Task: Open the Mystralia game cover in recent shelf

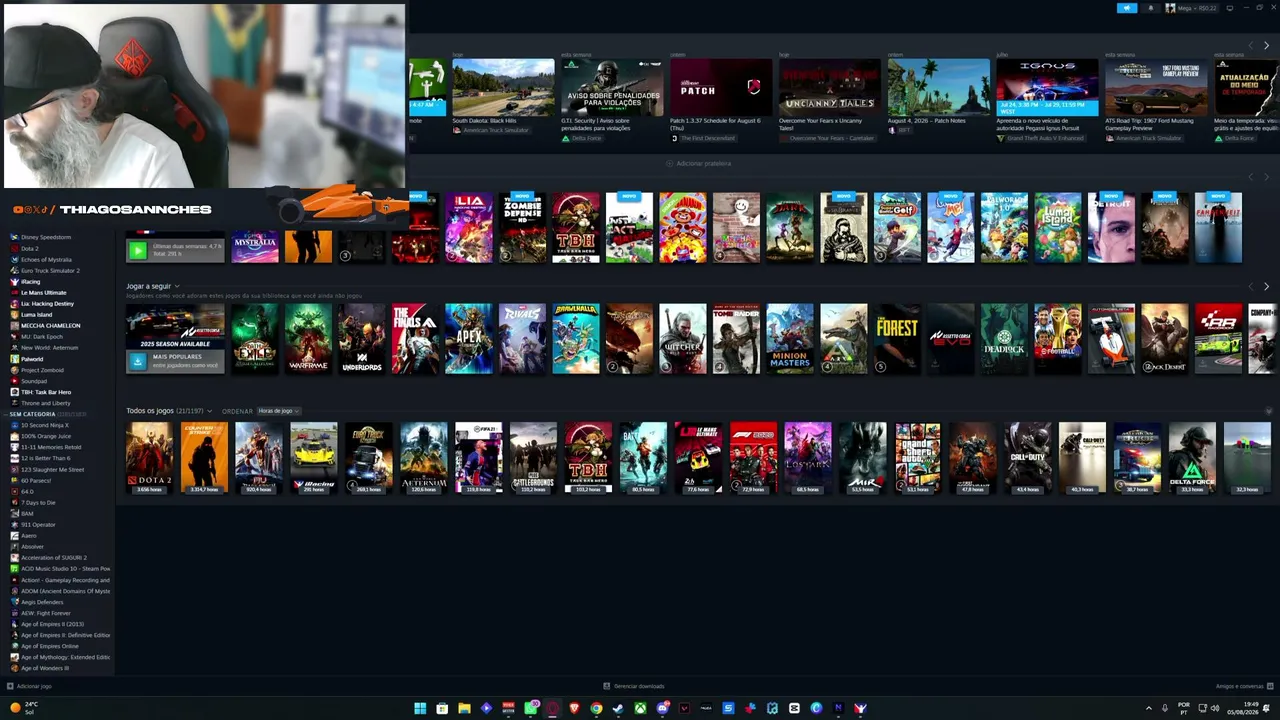Action: (x=255, y=246)
